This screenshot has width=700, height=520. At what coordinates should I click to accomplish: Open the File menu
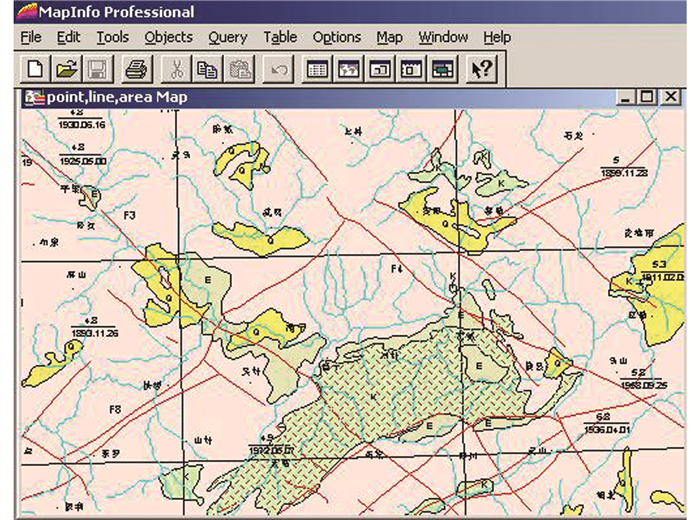coord(30,37)
